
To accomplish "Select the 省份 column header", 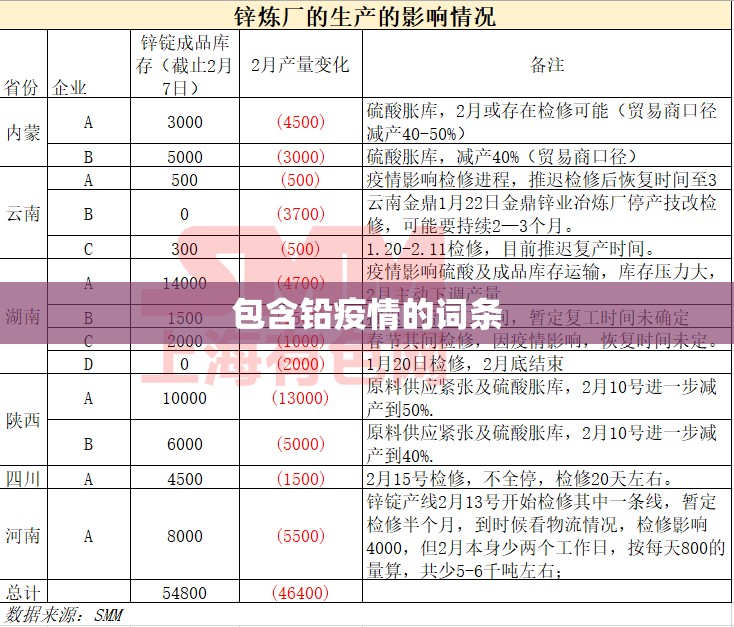I will [x=21, y=88].
